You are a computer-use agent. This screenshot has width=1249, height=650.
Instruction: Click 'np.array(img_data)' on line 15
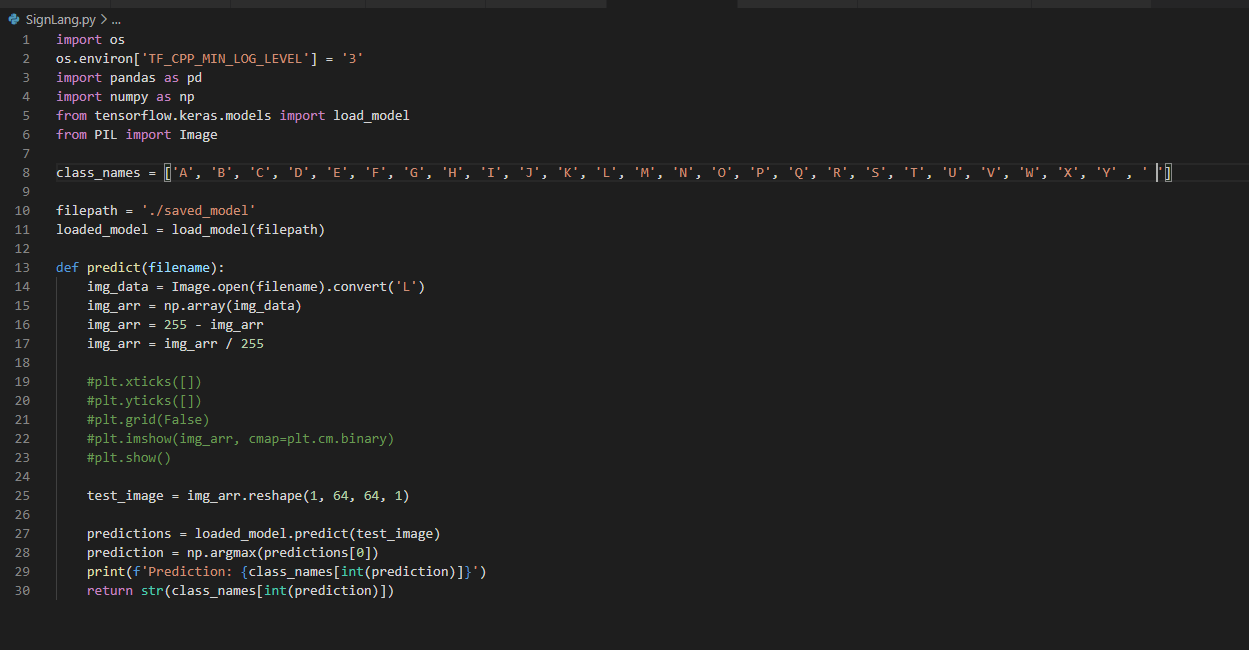tap(233, 306)
